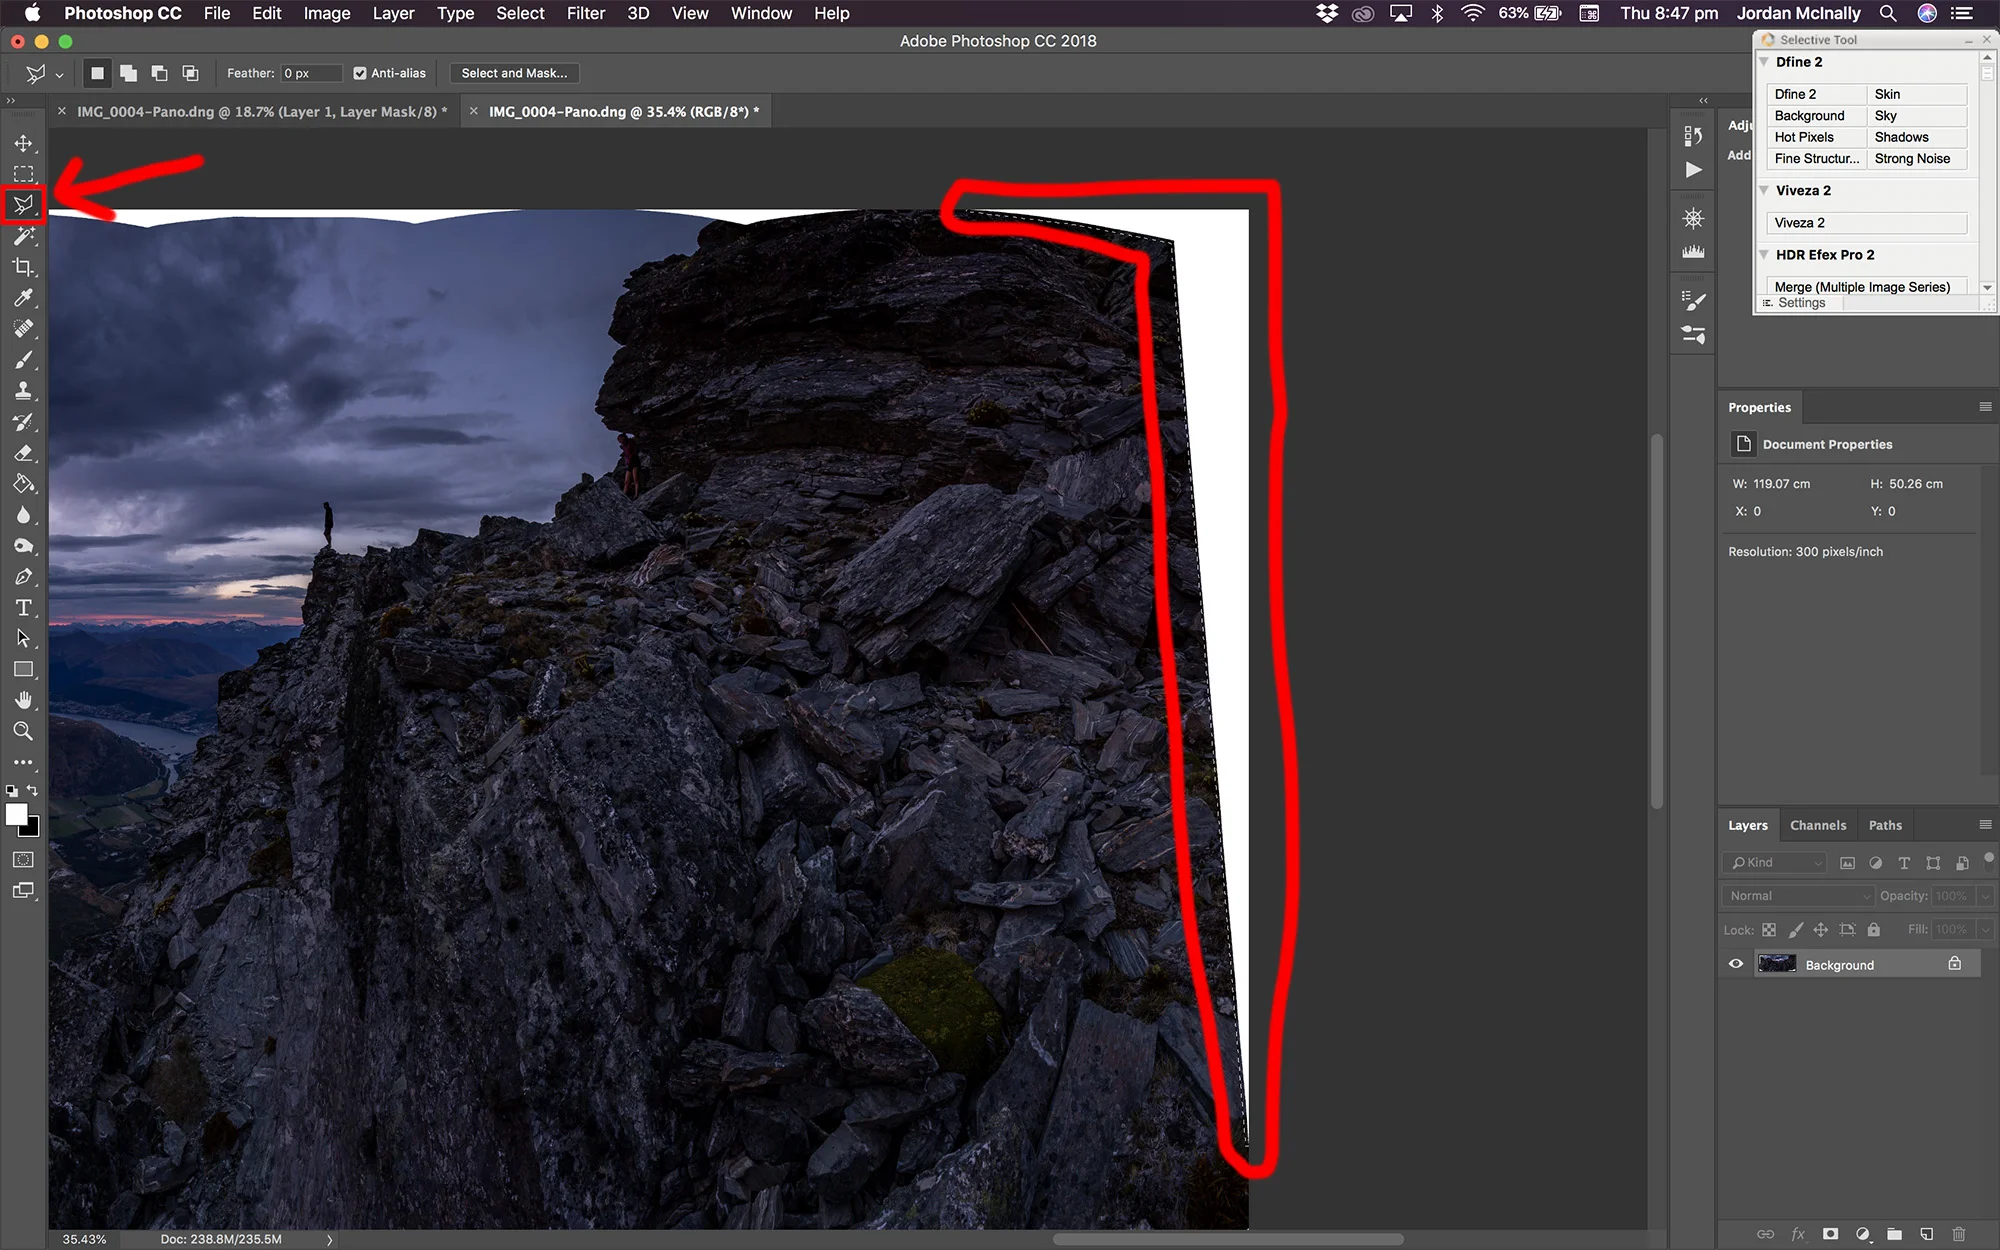The width and height of the screenshot is (2000, 1250).
Task: Switch to the Channels tab
Action: 1817,825
